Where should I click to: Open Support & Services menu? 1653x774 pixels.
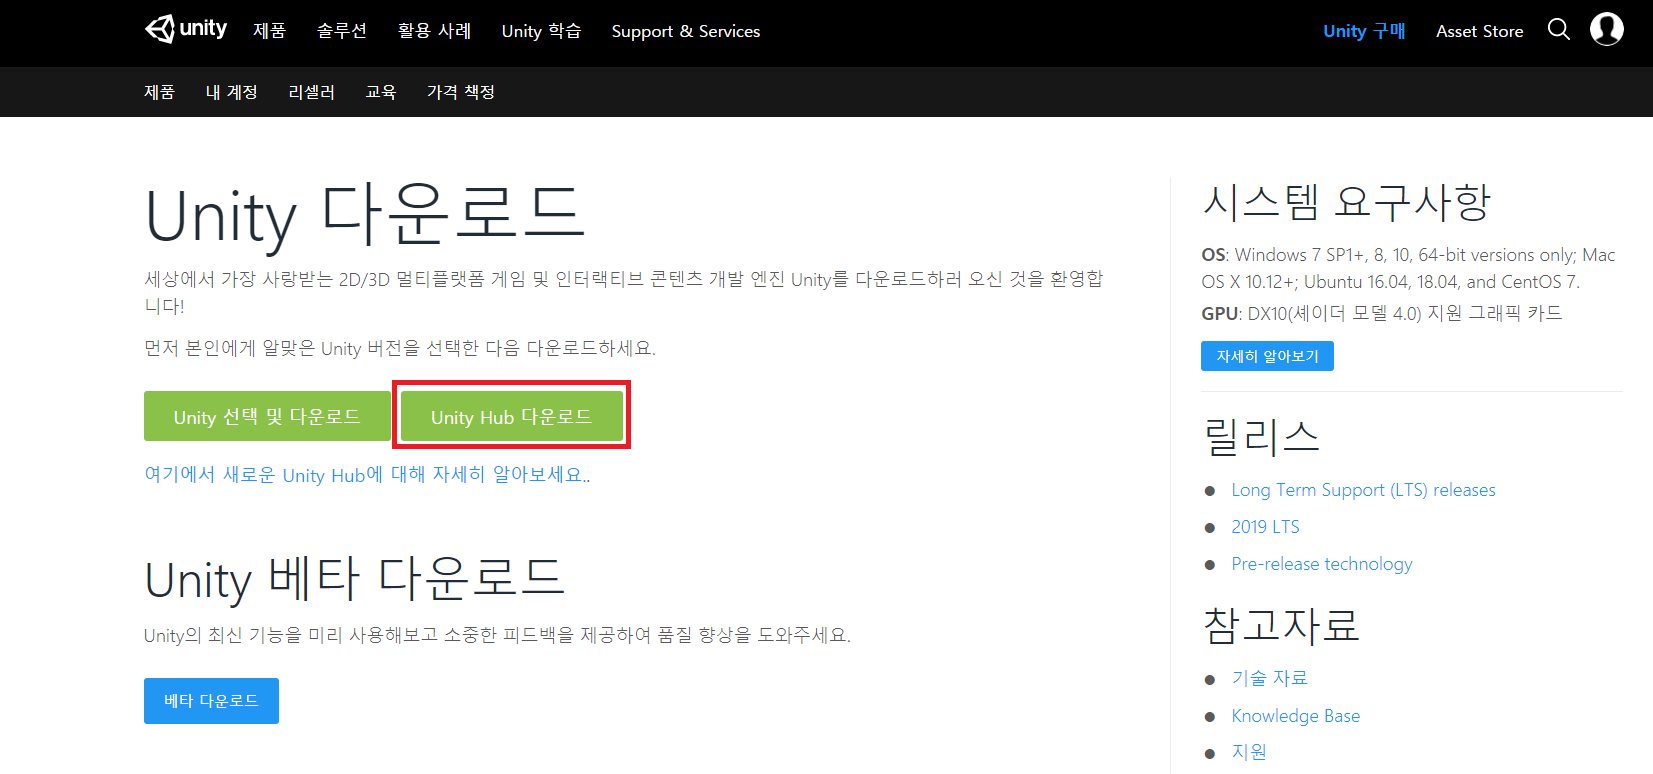pyautogui.click(x=686, y=31)
